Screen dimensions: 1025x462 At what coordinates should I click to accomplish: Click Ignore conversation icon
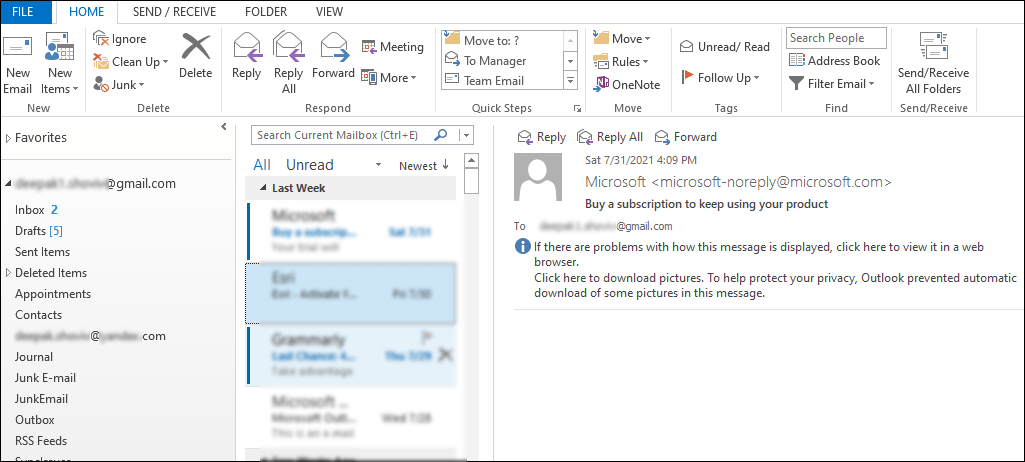[101, 39]
